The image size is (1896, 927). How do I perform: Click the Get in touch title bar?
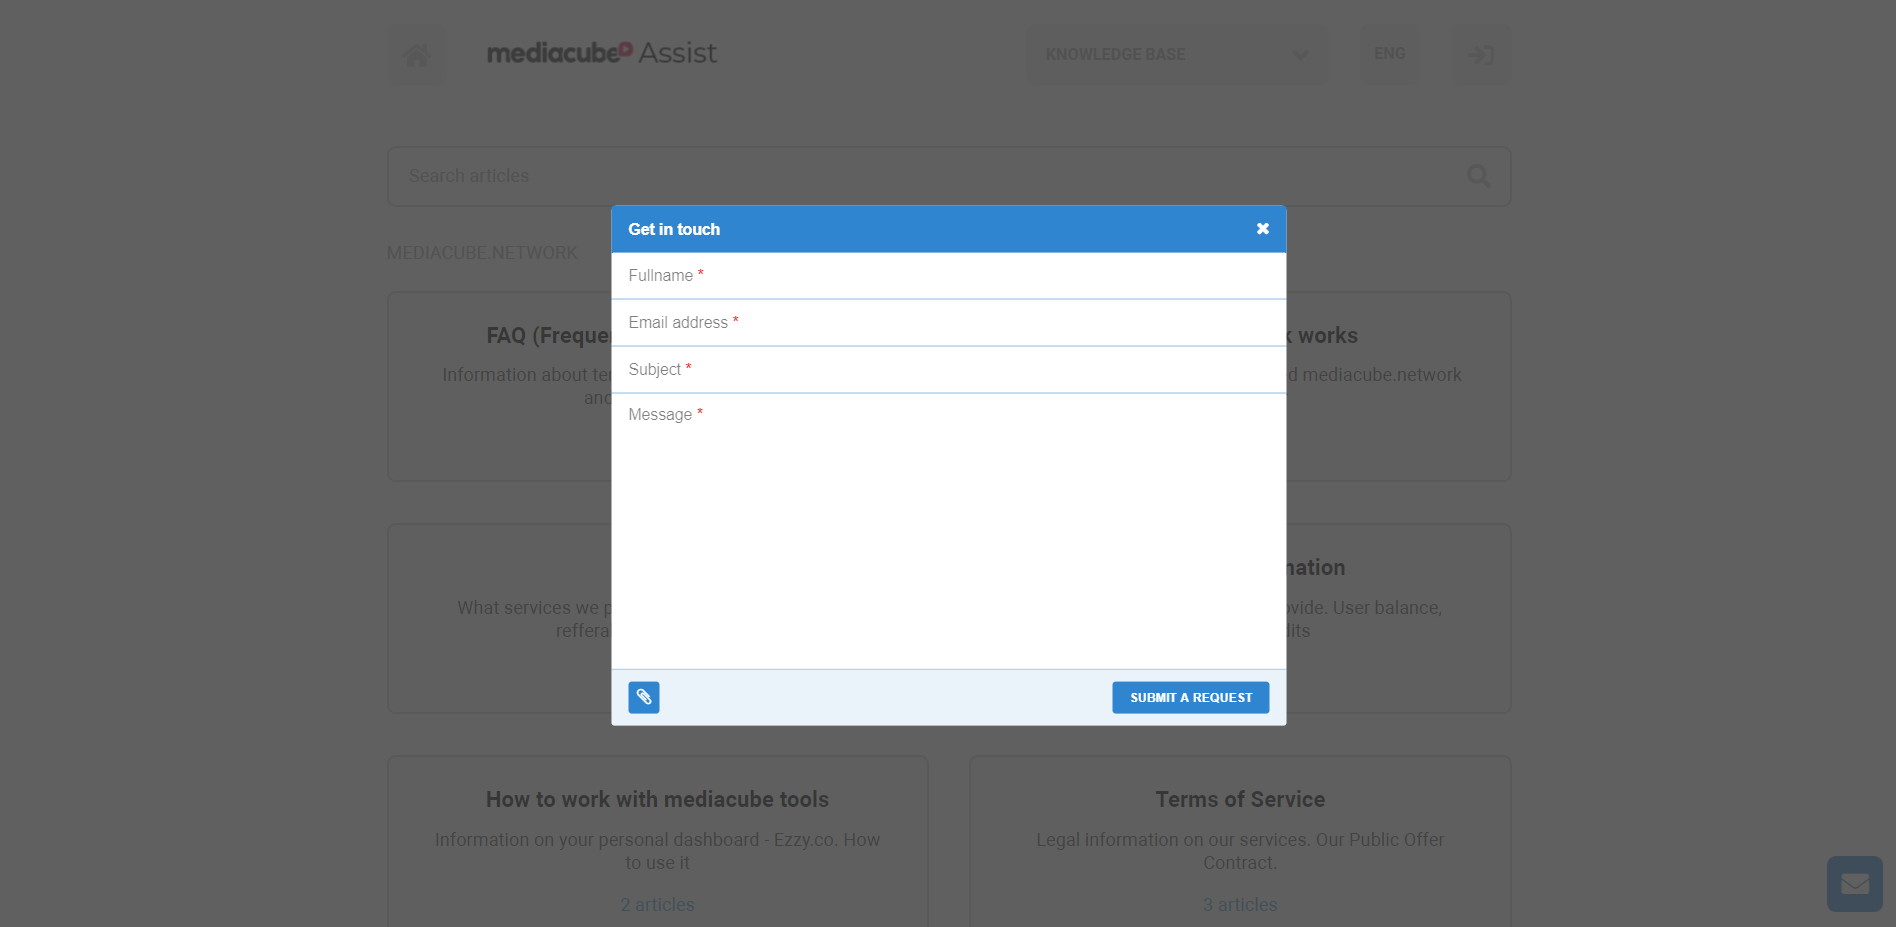948,229
